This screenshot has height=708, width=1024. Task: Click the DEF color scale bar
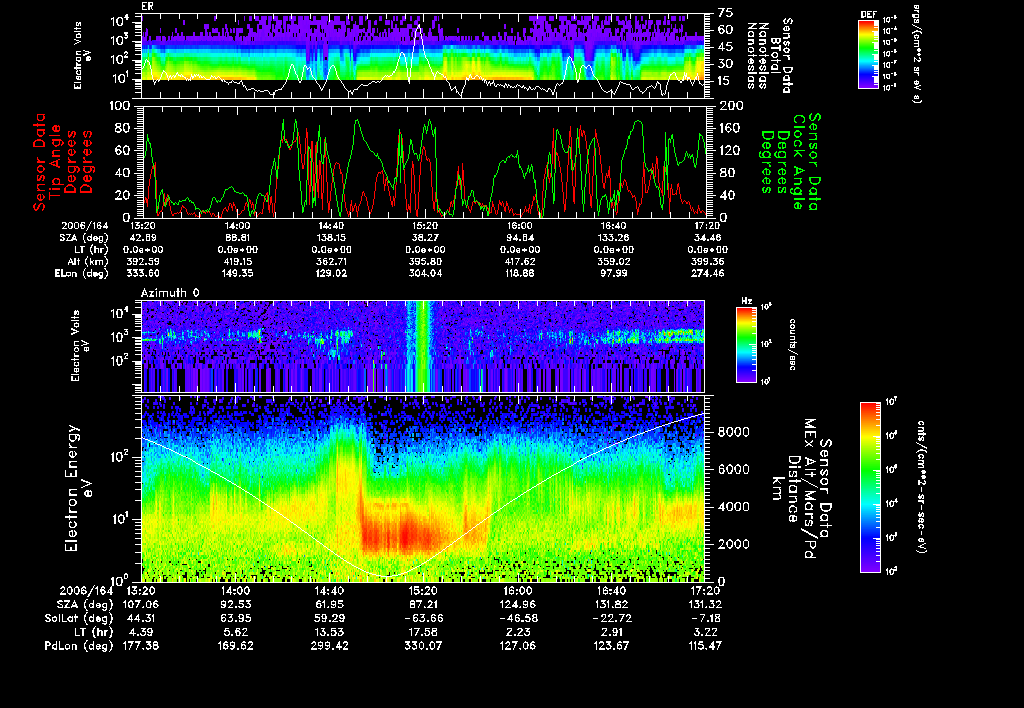(x=868, y=54)
